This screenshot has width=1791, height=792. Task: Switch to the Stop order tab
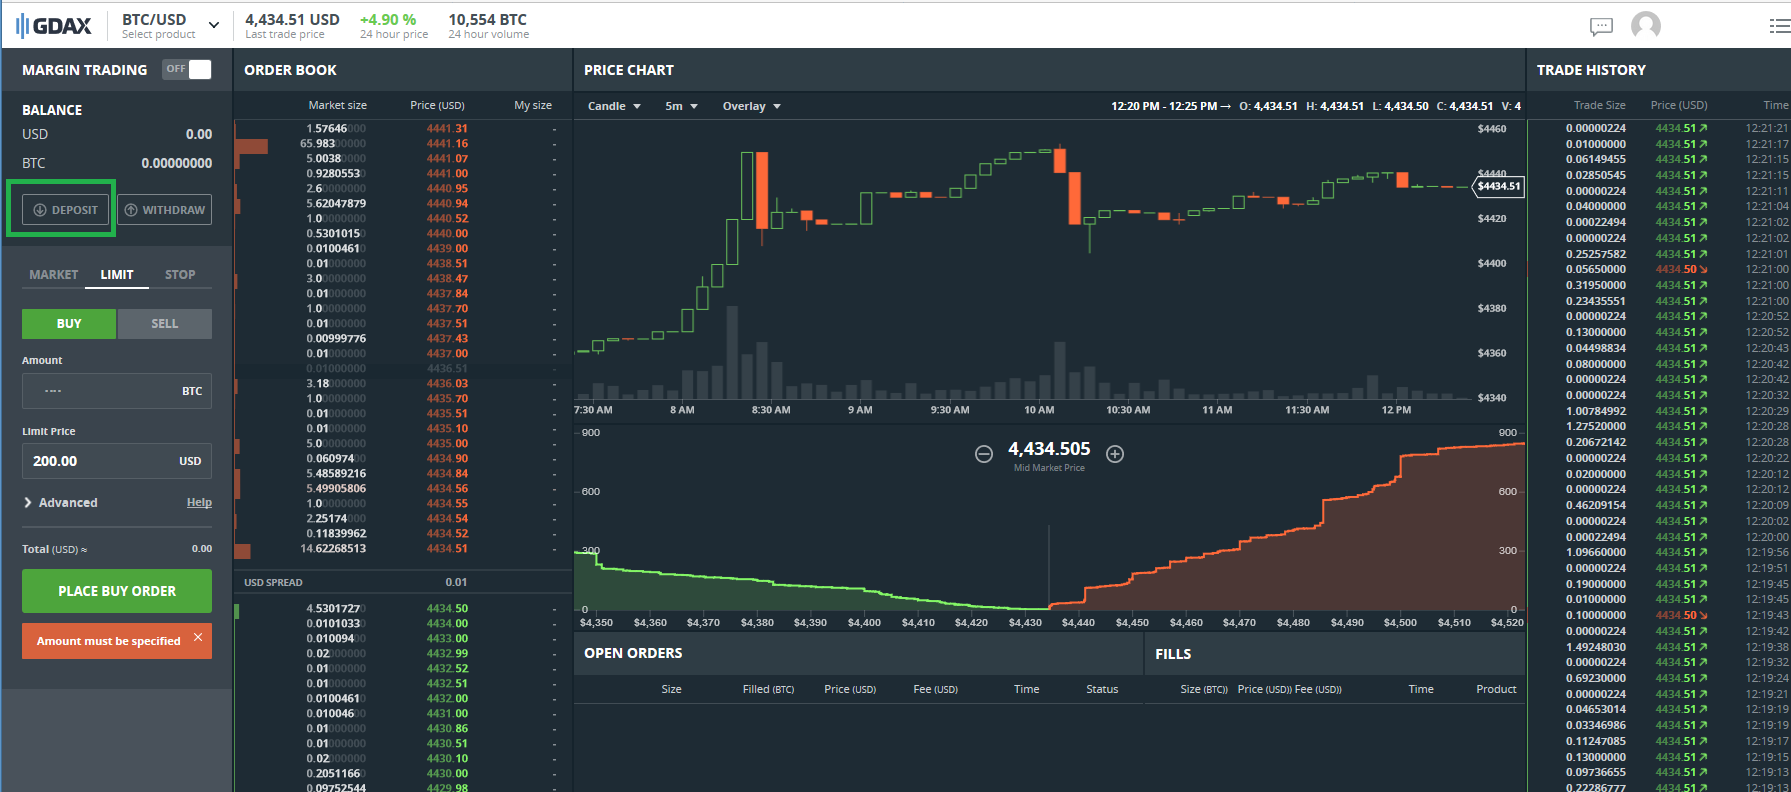point(180,274)
